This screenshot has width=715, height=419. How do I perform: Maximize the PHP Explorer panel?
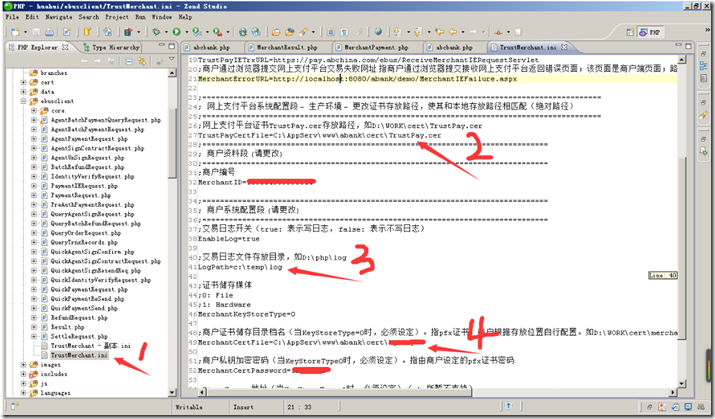point(171,46)
